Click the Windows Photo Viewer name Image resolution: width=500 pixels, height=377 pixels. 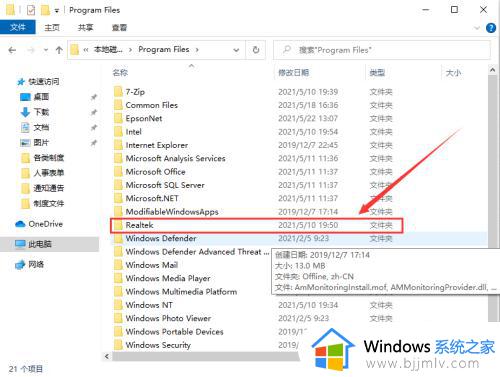168,318
